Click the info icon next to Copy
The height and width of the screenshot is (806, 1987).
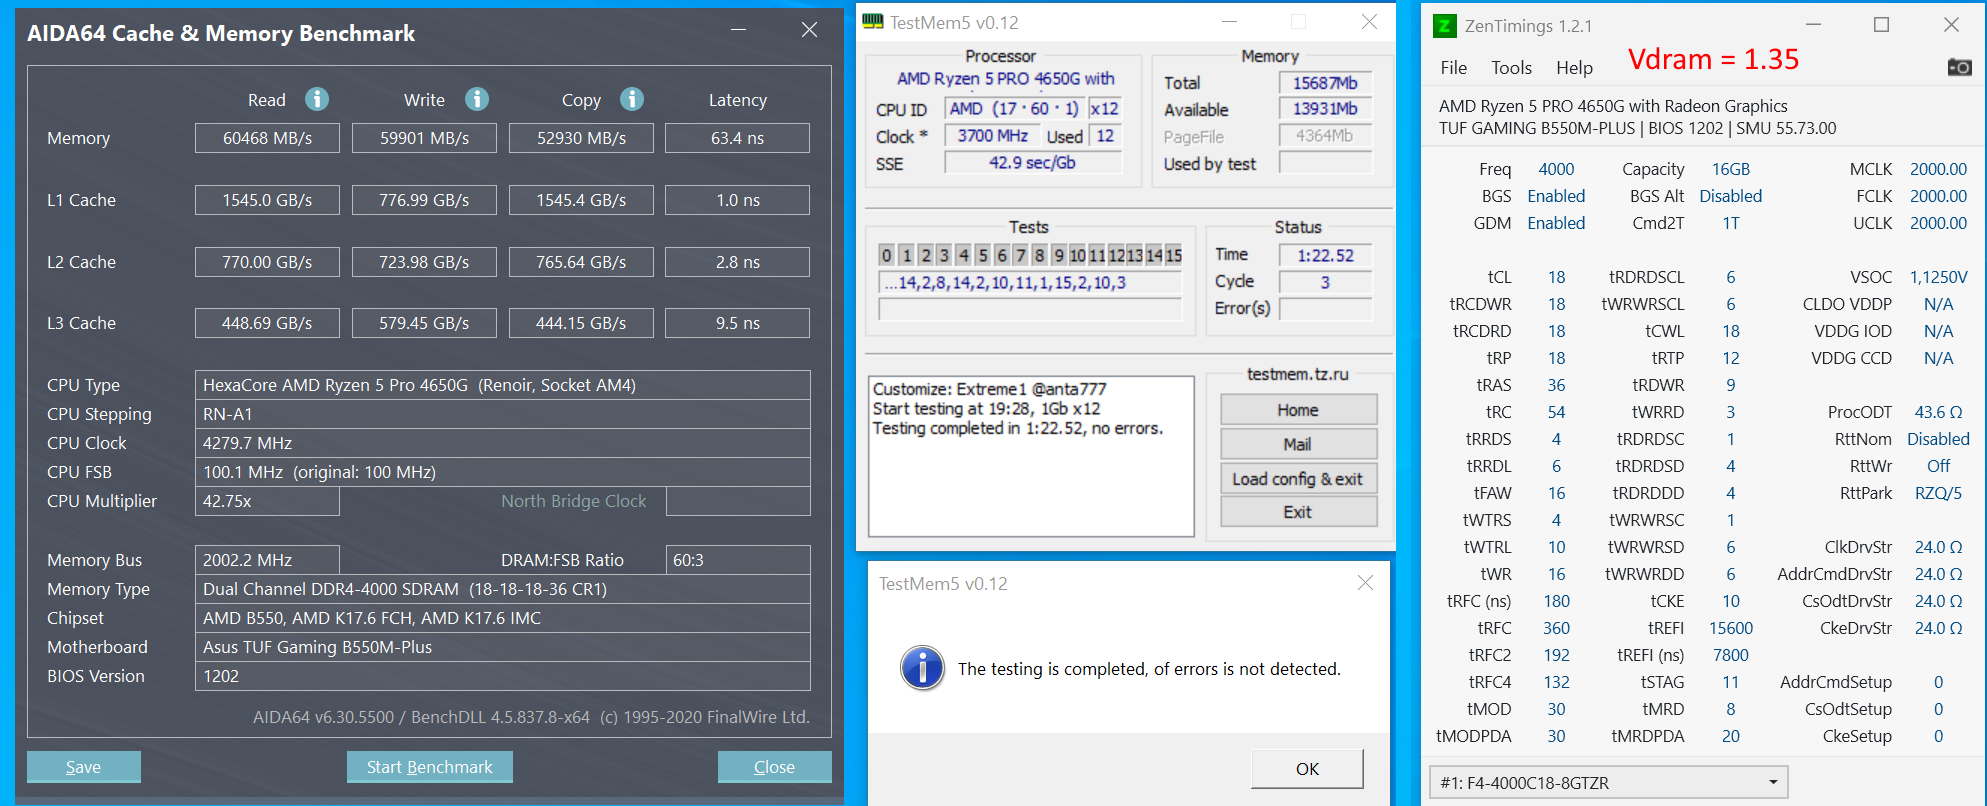[631, 99]
